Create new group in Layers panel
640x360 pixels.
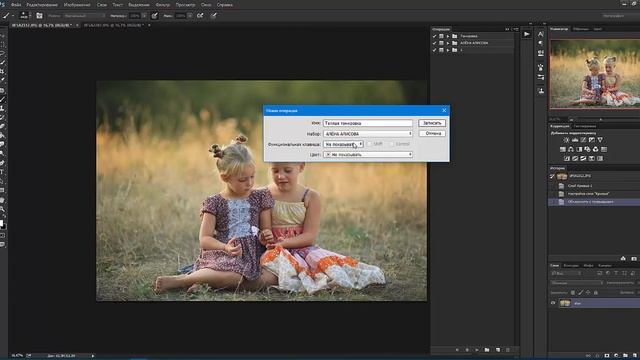[x=625, y=356]
